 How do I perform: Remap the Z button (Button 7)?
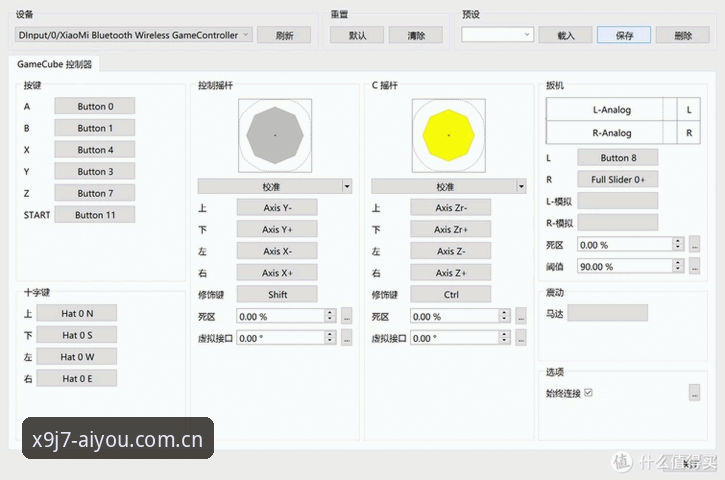[x=95, y=193]
